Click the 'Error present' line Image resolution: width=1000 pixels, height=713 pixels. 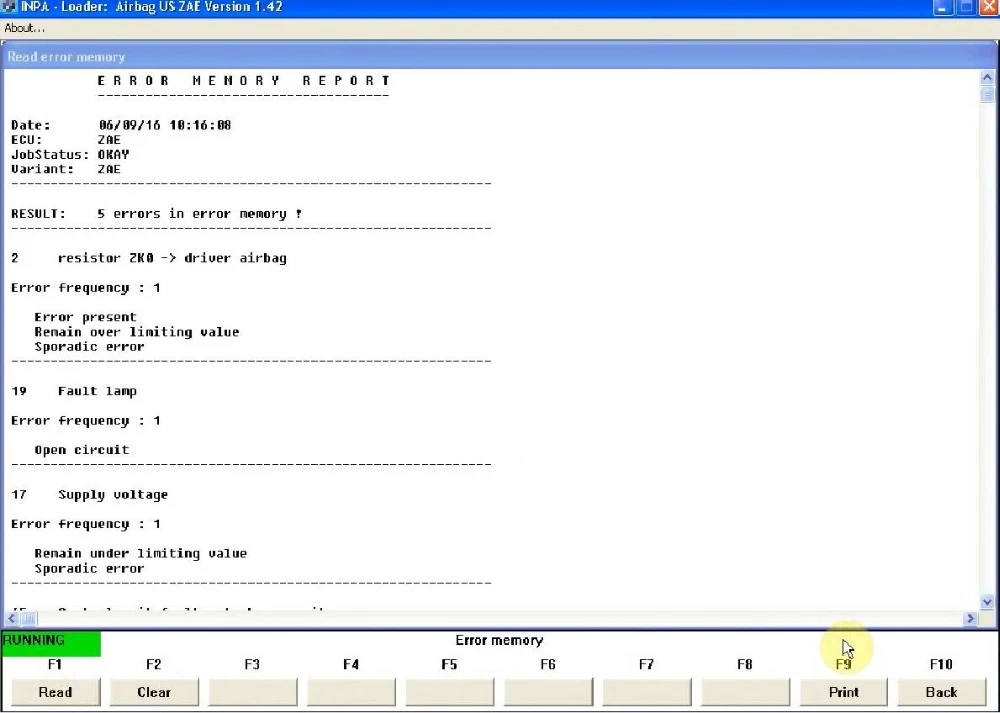[85, 317]
